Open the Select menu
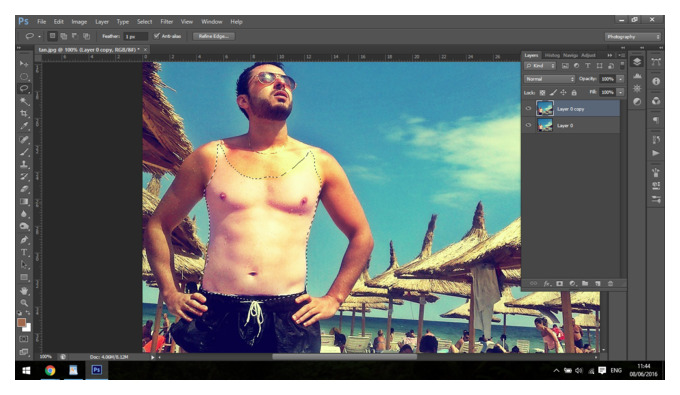680x395 pixels. pyautogui.click(x=144, y=22)
